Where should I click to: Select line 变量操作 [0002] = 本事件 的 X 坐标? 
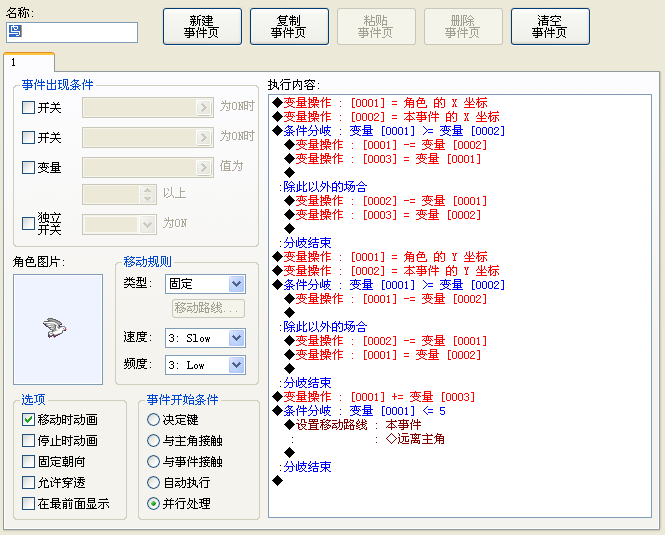point(386,117)
